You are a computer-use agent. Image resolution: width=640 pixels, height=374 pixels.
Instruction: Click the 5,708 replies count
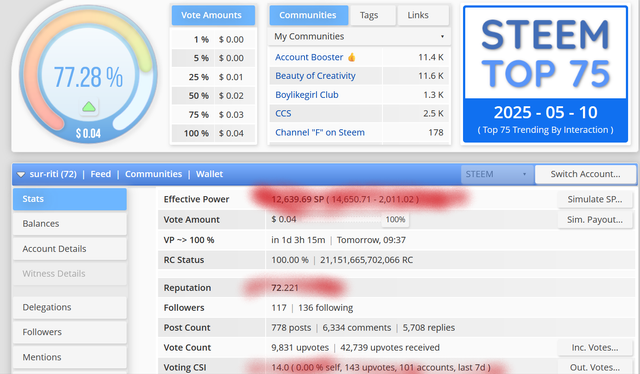click(429, 328)
